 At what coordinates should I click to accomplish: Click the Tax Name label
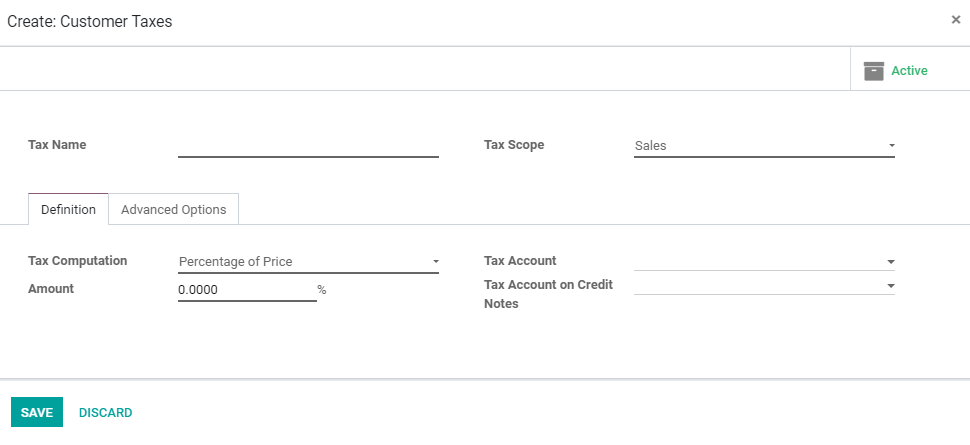[58, 145]
